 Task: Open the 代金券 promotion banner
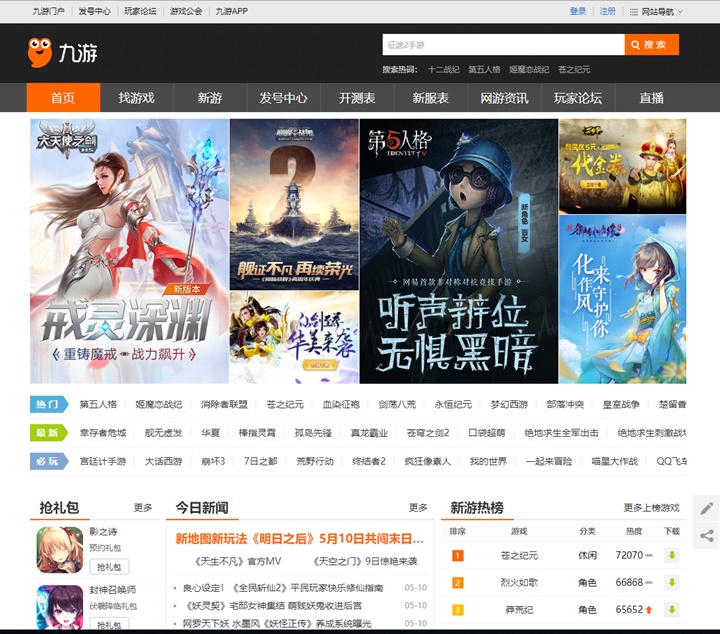(x=623, y=166)
